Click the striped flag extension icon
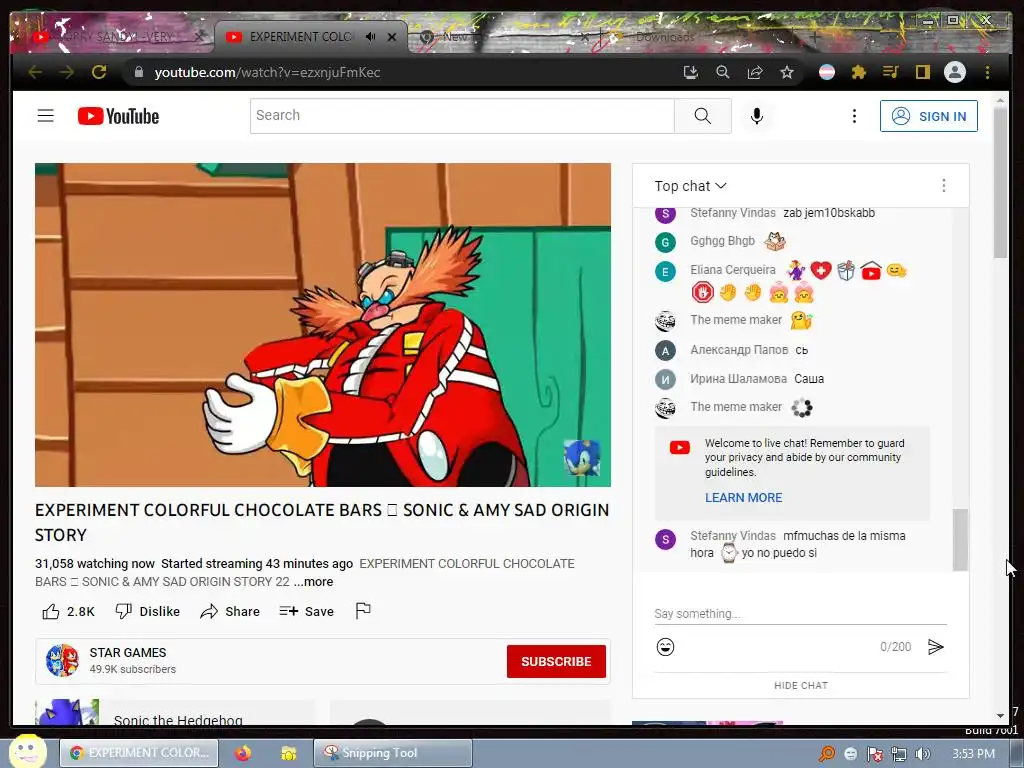Image resolution: width=1024 pixels, height=768 pixels. point(827,72)
